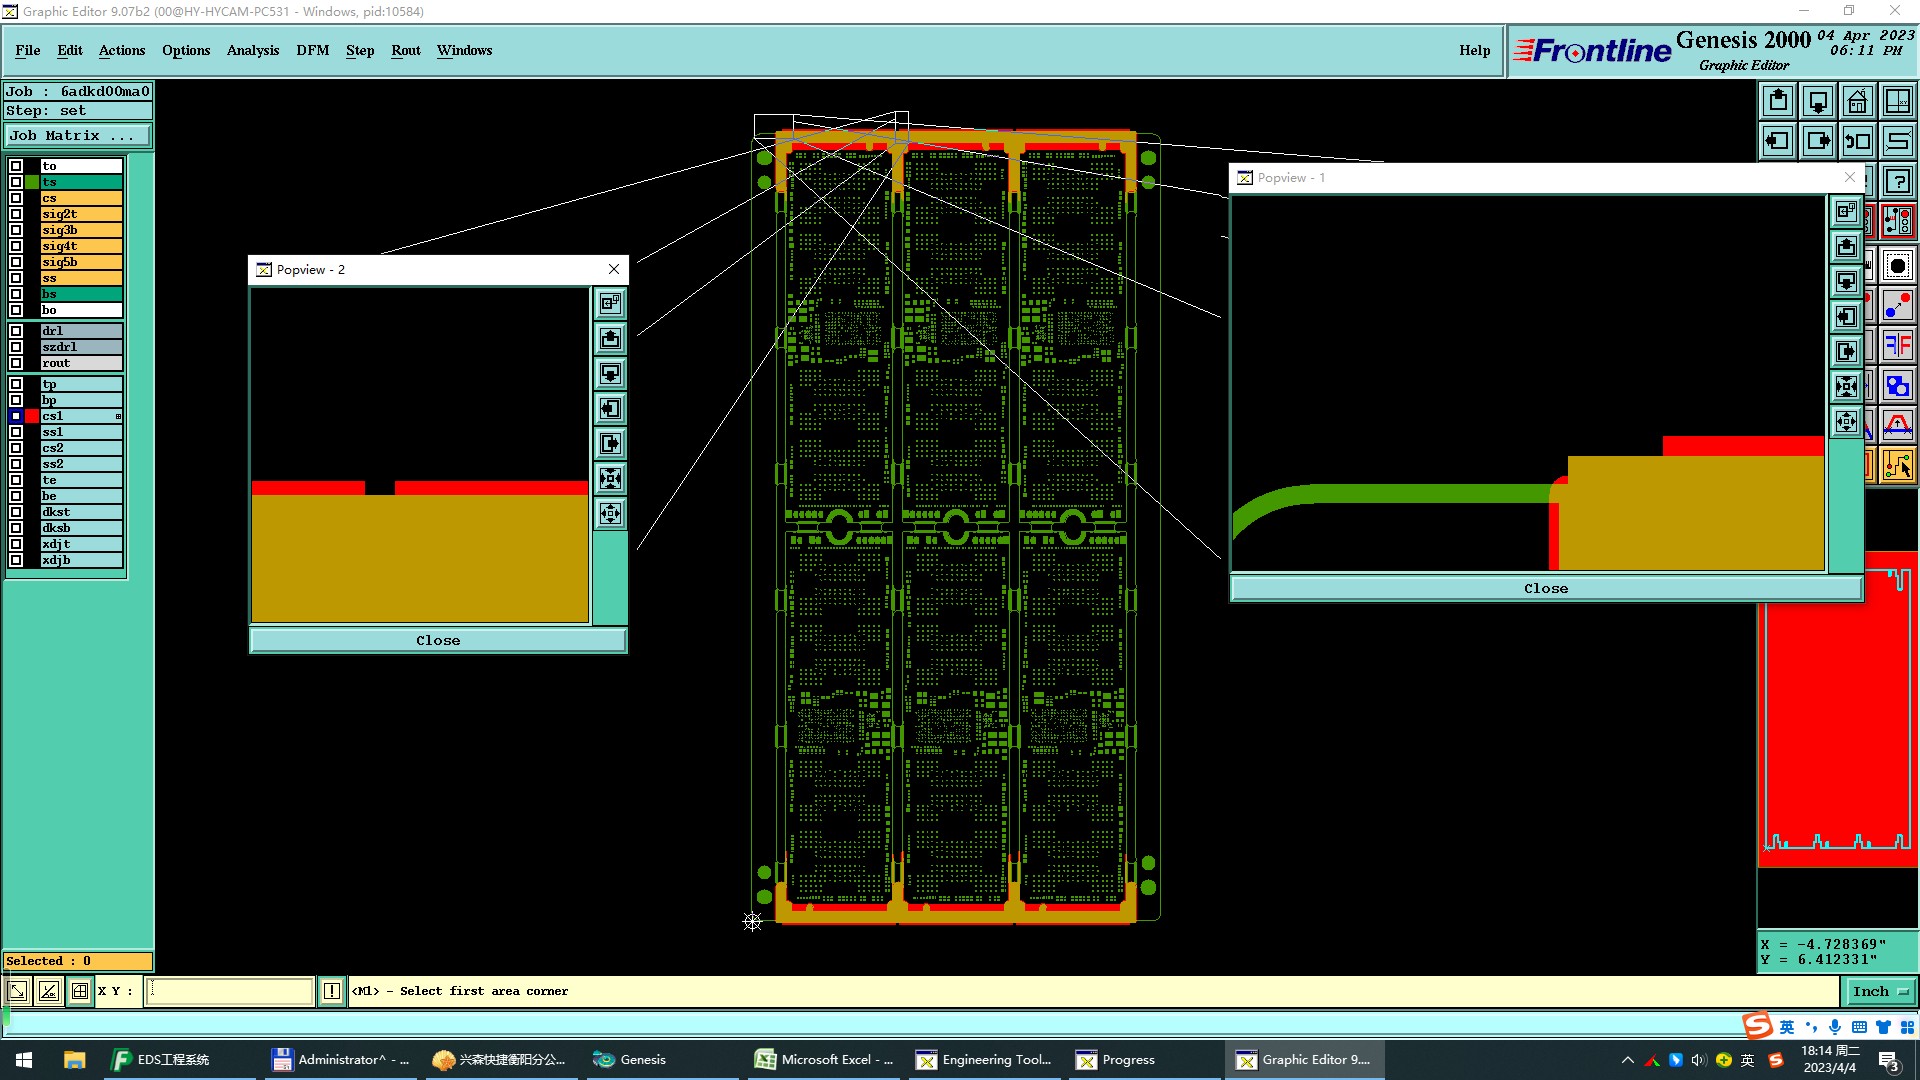Image resolution: width=1920 pixels, height=1080 pixels.
Task: Open the Actions menu
Action: pos(122,50)
